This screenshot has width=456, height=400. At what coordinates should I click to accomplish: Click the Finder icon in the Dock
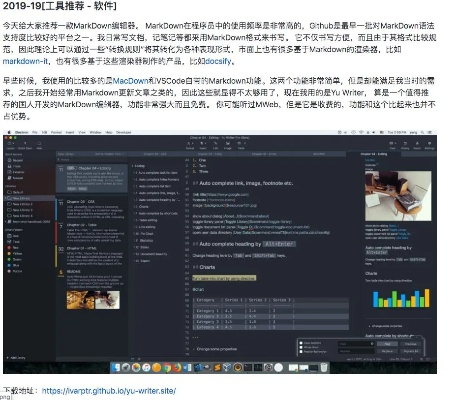point(116,367)
